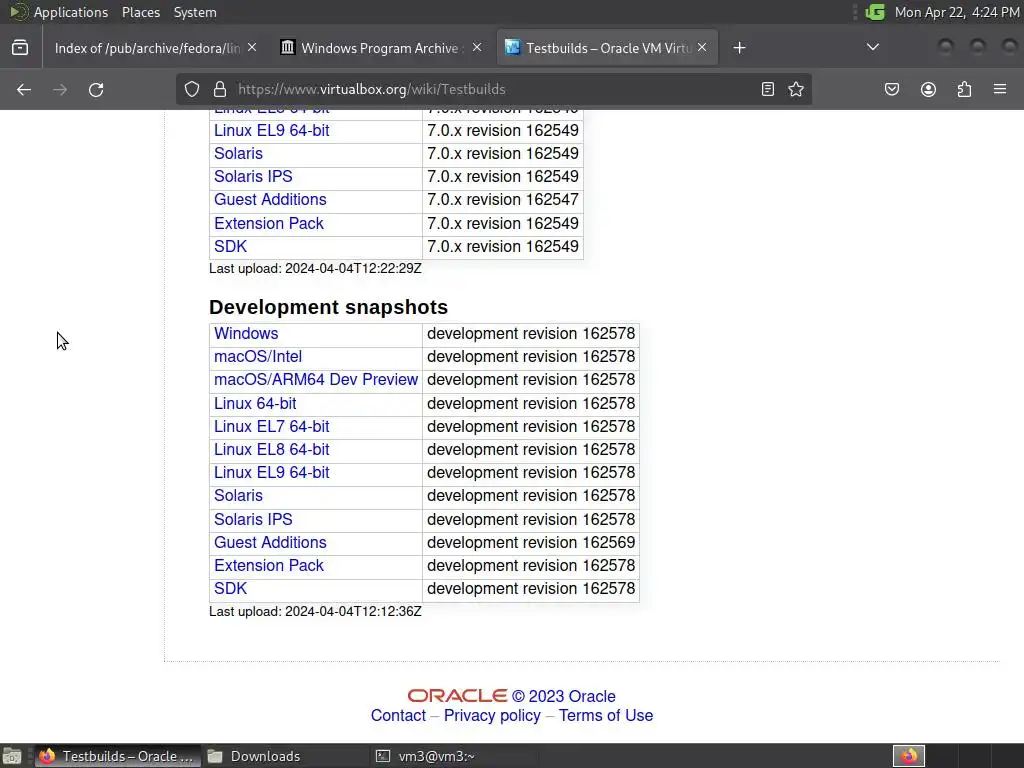Open the extensions puzzle icon
The width and height of the screenshot is (1024, 768).
[x=964, y=89]
